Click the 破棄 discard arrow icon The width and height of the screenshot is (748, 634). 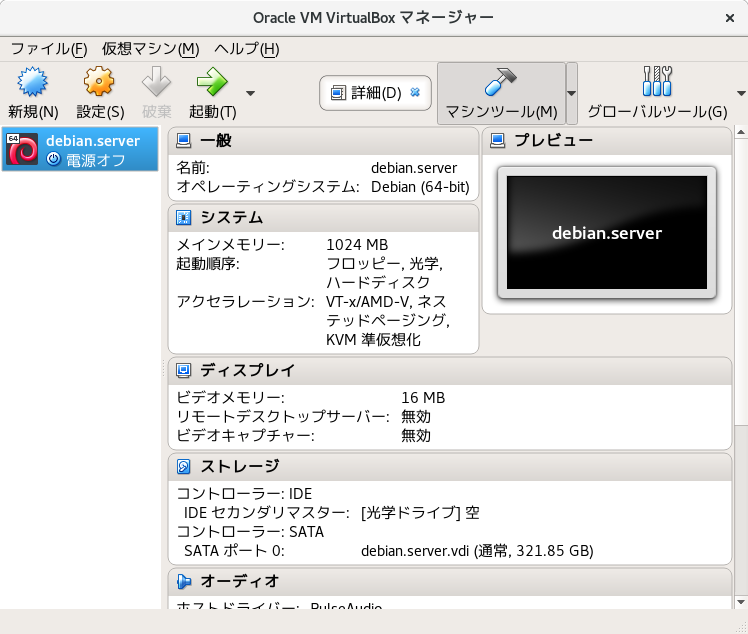click(156, 82)
